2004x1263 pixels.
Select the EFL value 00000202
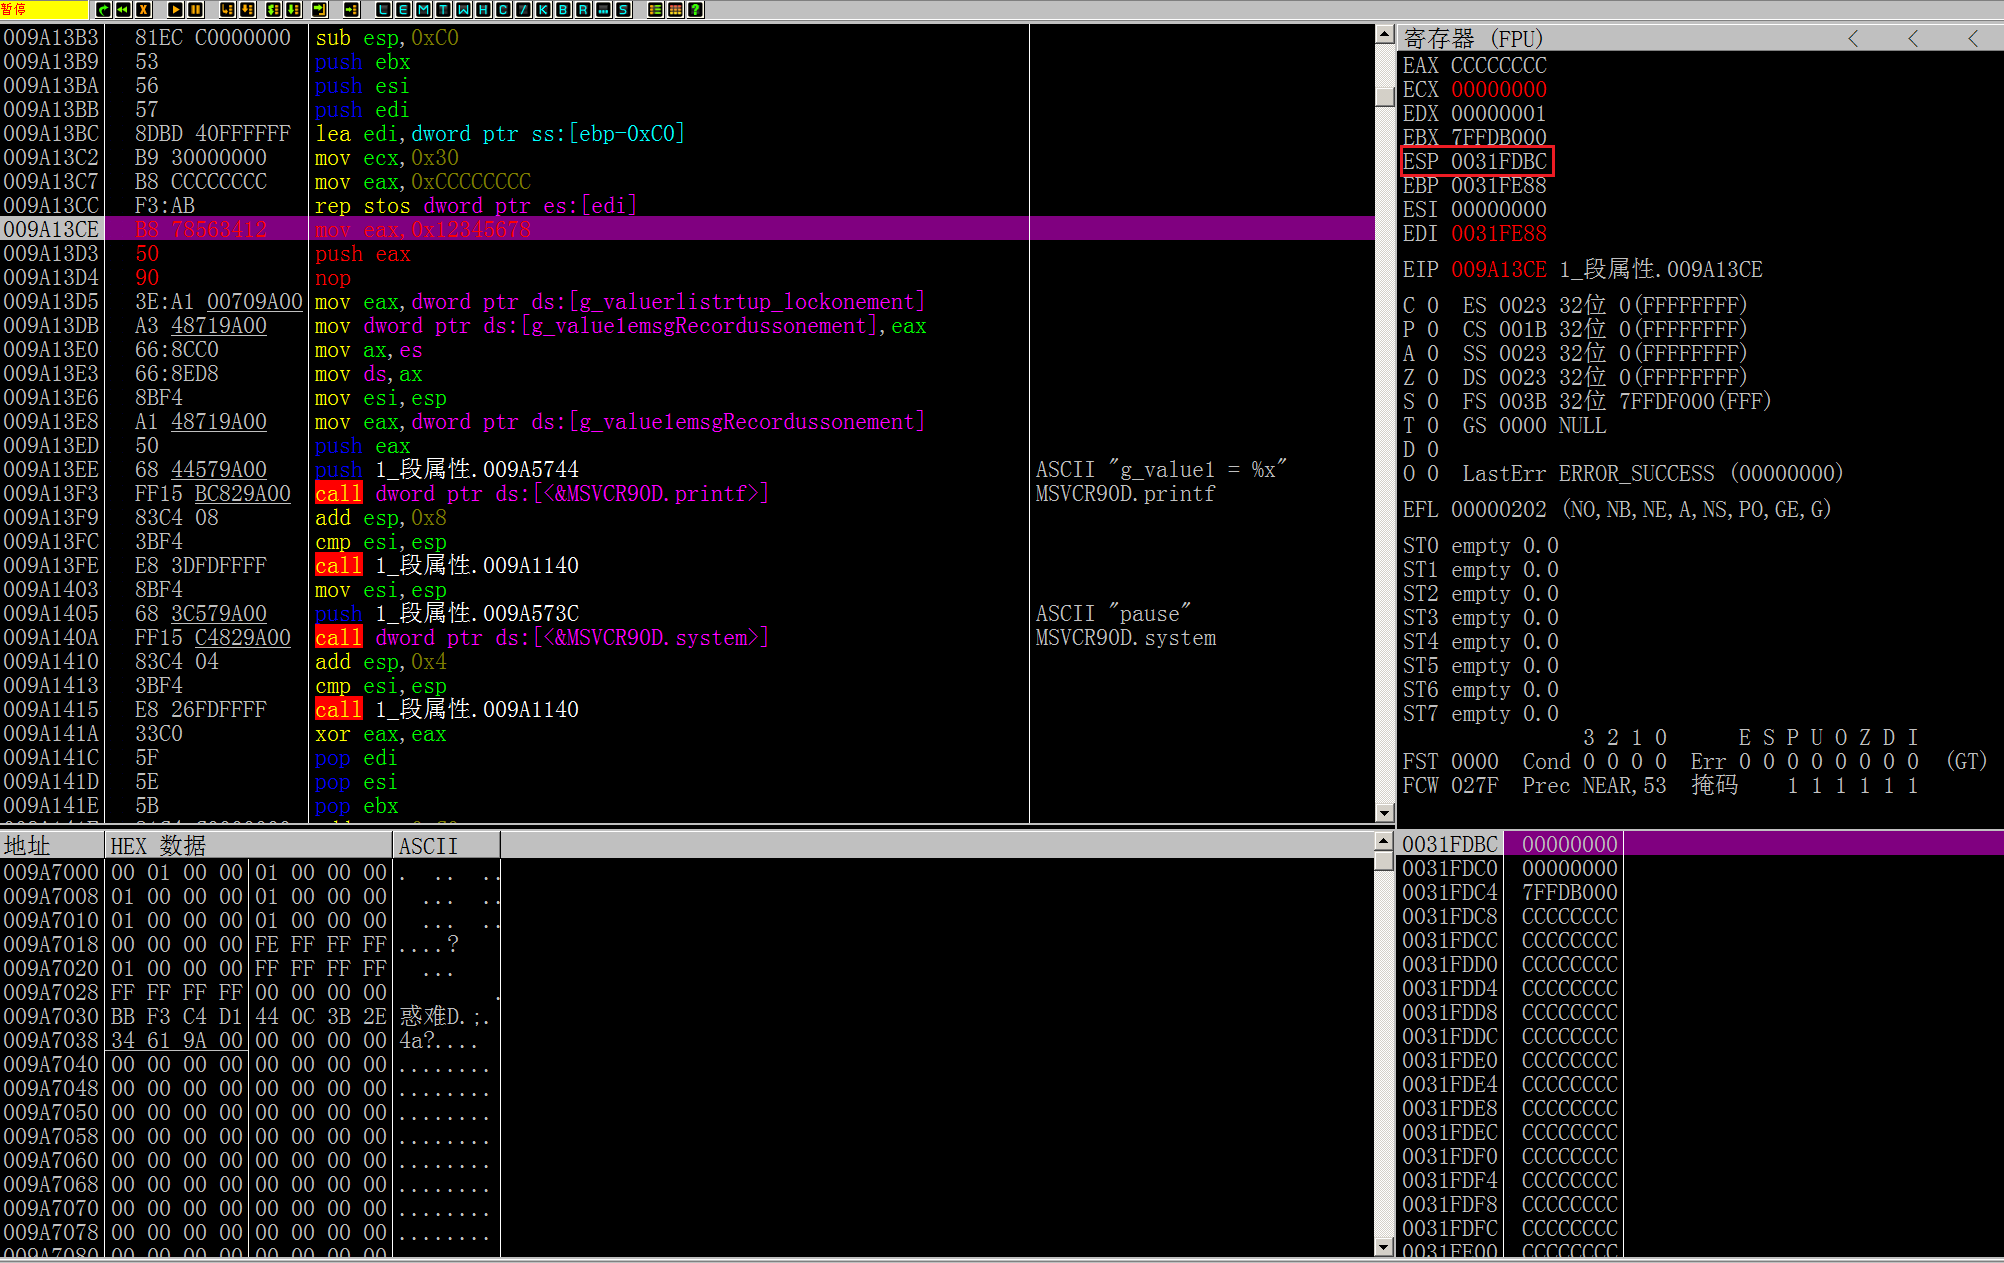1499,510
